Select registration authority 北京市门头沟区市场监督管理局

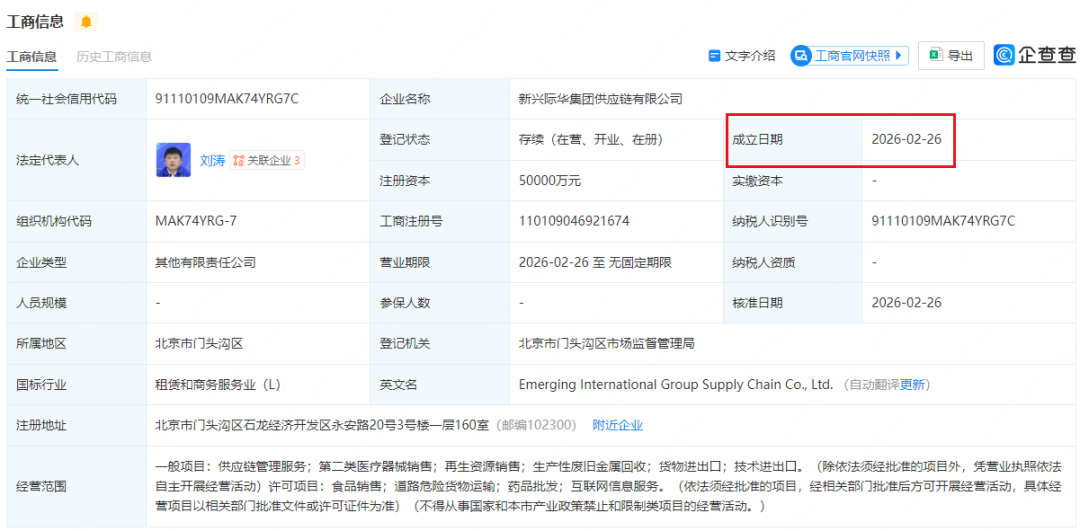coord(606,344)
